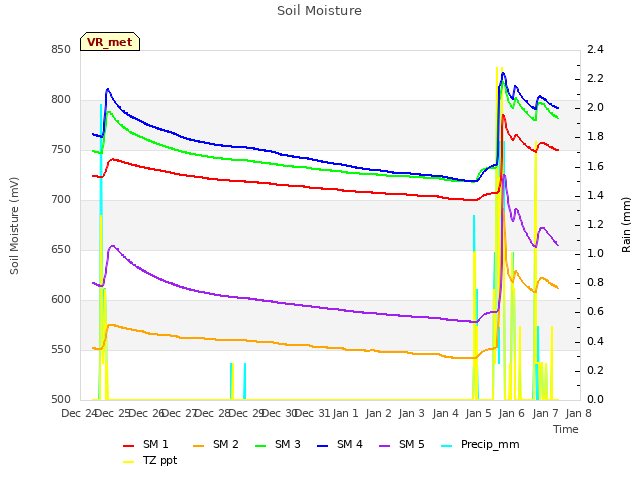This screenshot has width=640, height=480.
Task: Click the Rain (mm) axis label
Action: pyautogui.click(x=626, y=225)
